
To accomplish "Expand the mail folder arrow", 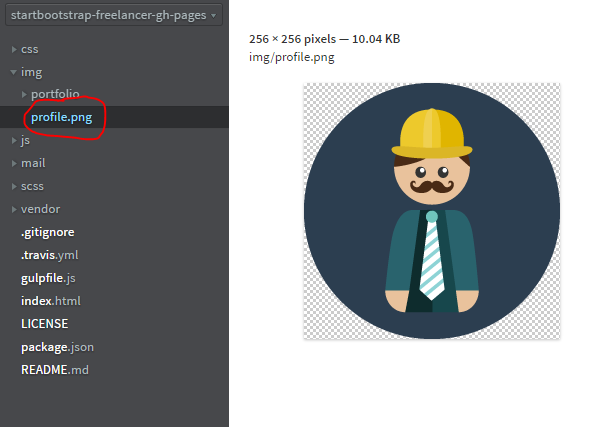I will click(14, 163).
